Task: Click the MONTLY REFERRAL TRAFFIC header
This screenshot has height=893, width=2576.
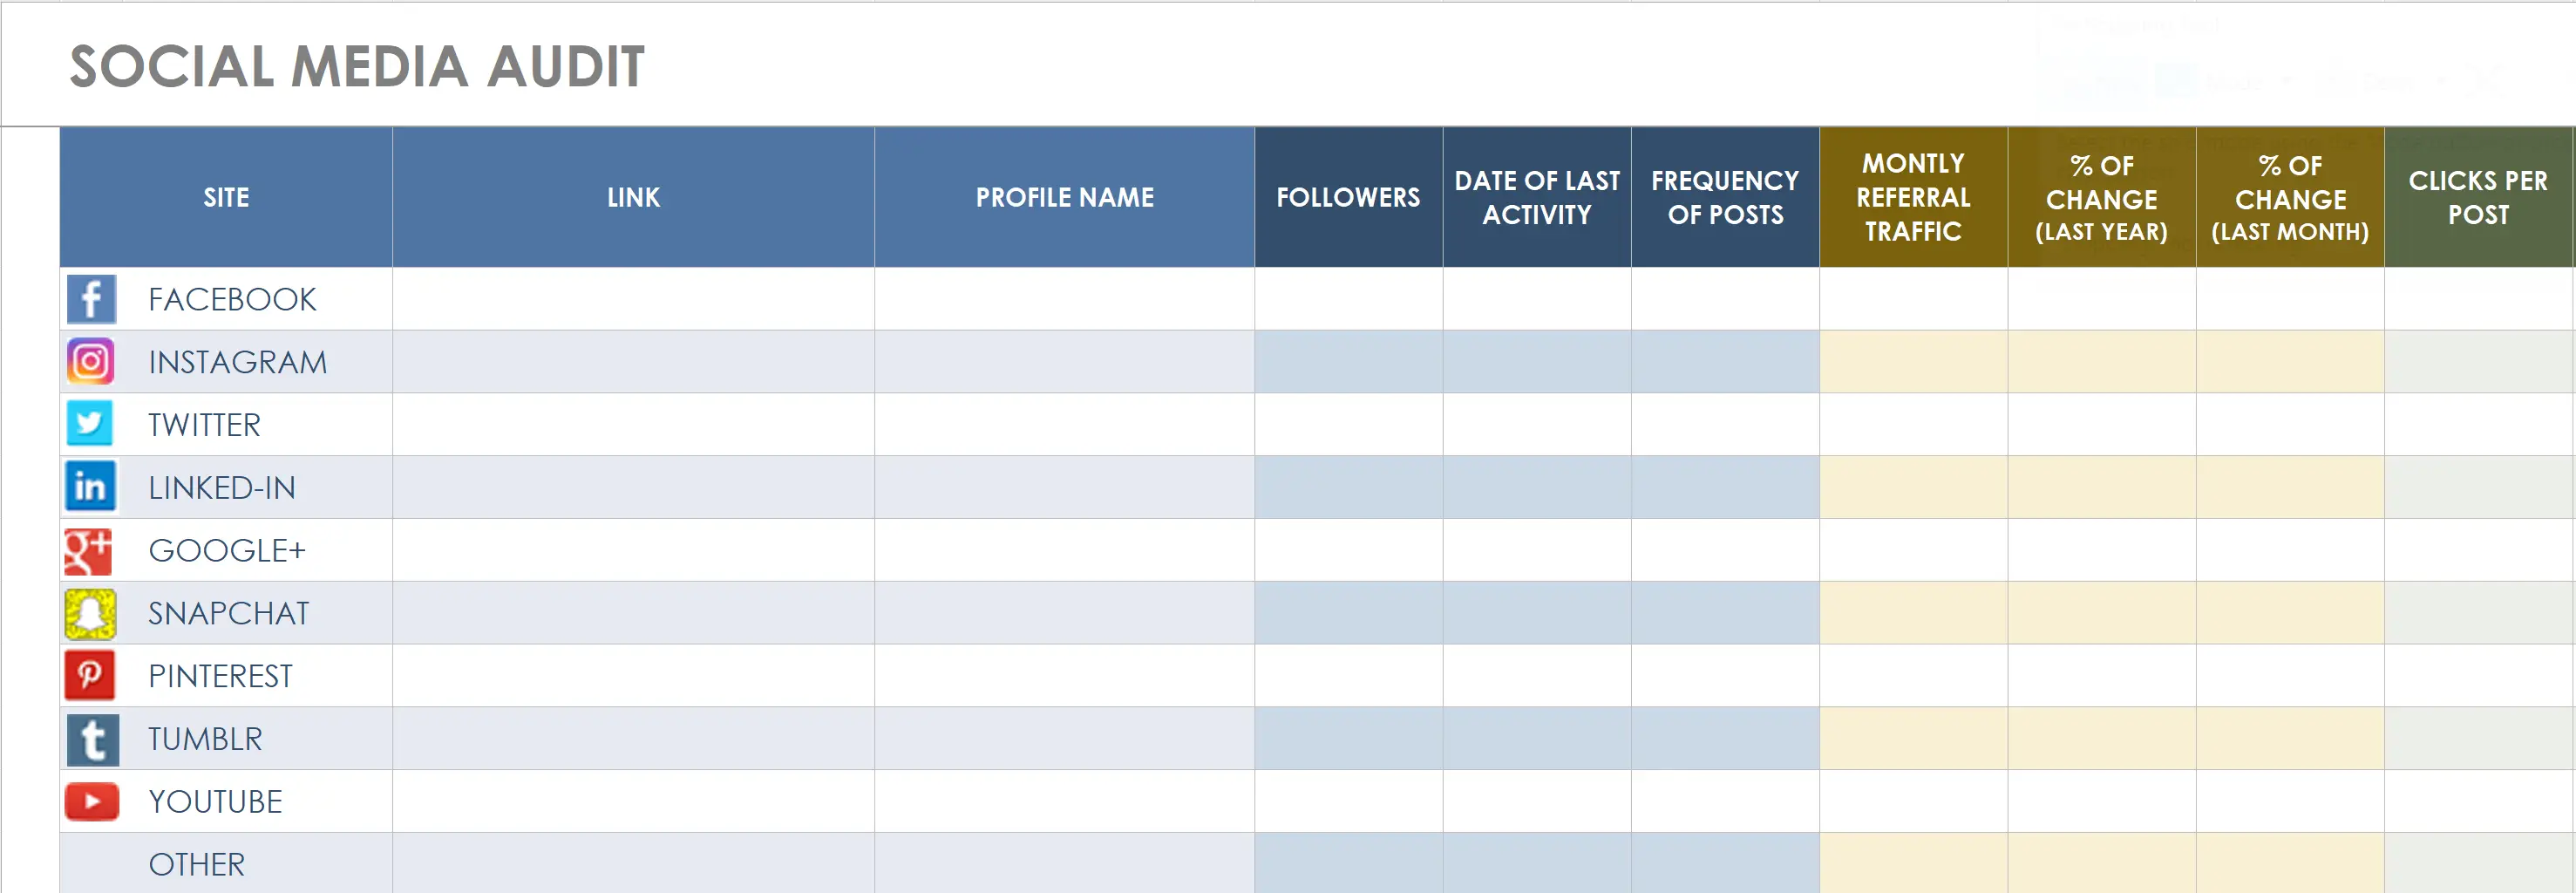Action: [x=1912, y=197]
